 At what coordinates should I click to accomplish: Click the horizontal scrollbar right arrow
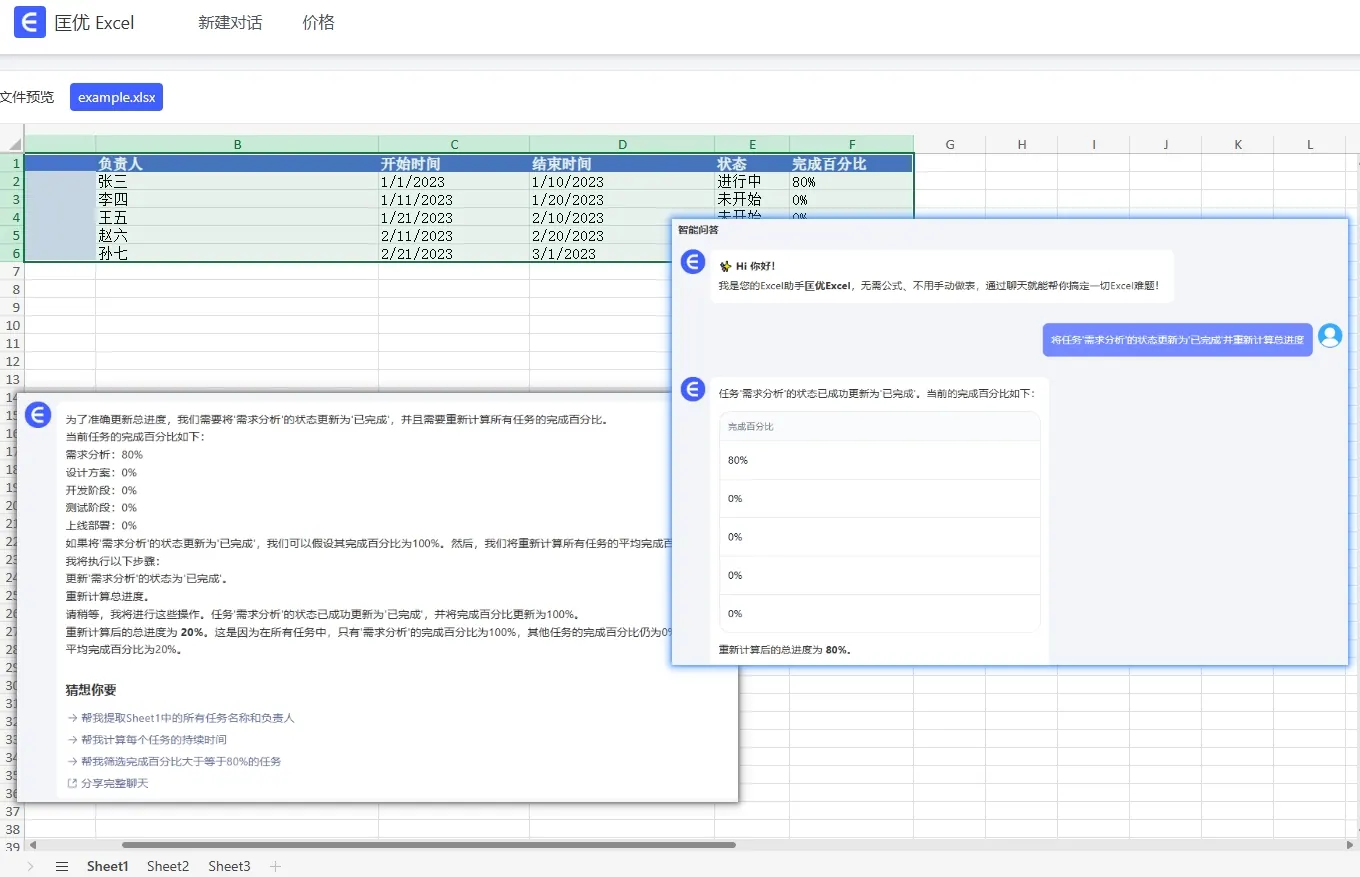[x=1350, y=845]
